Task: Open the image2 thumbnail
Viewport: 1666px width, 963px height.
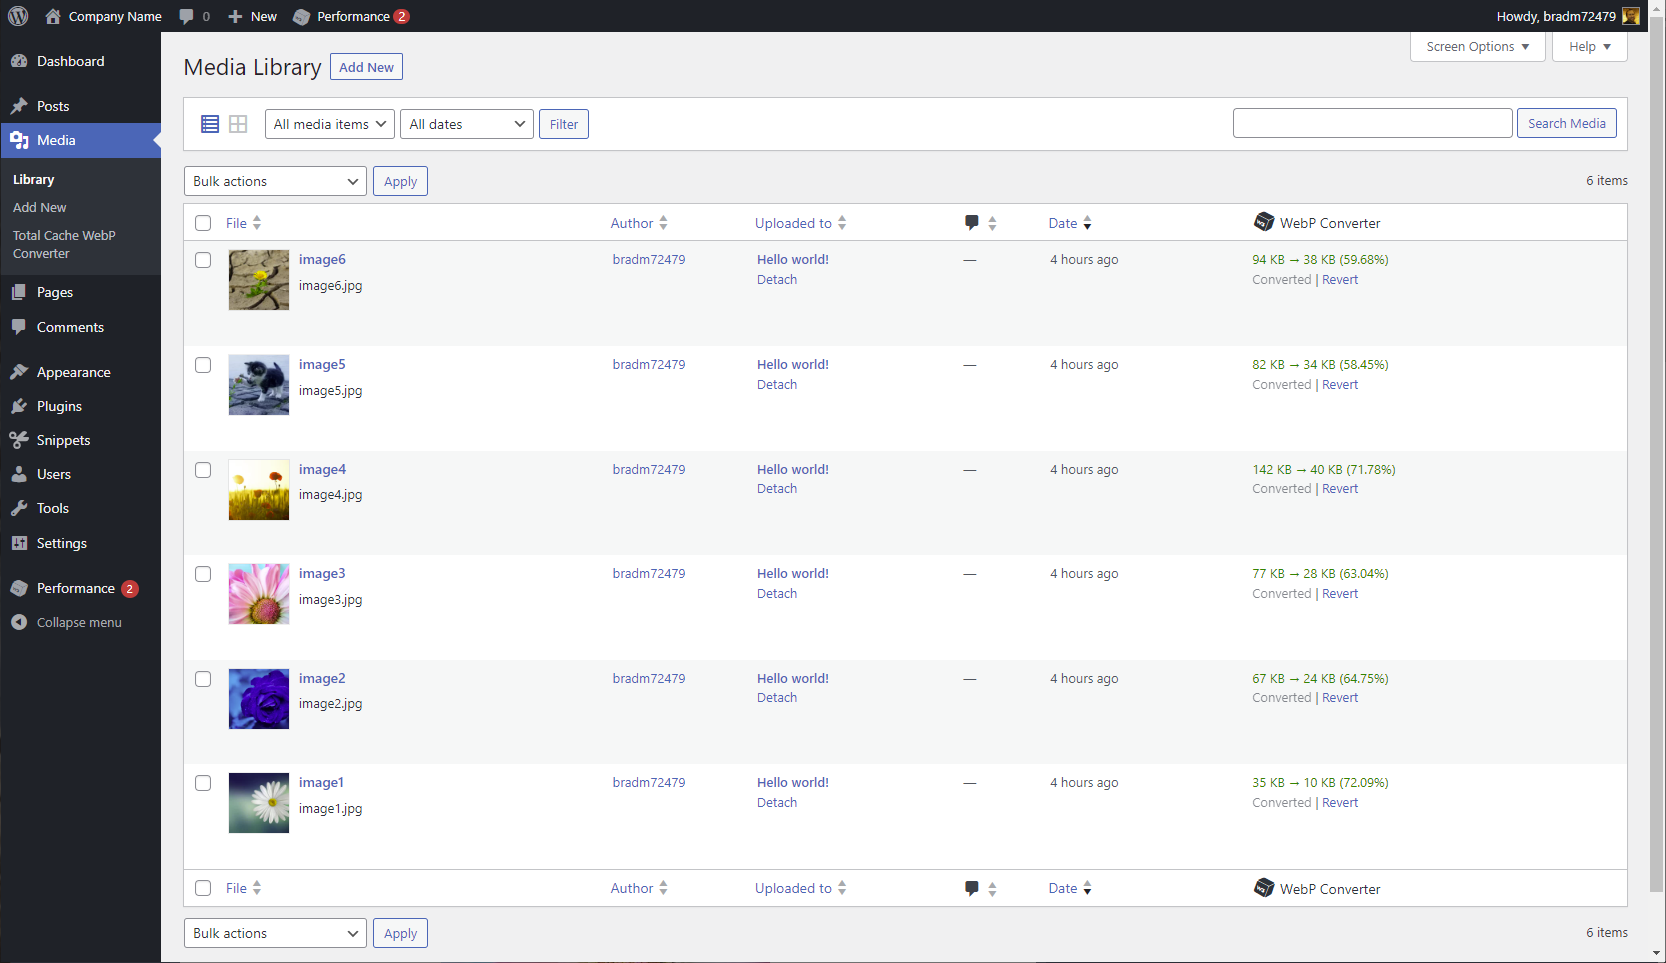Action: pos(259,699)
